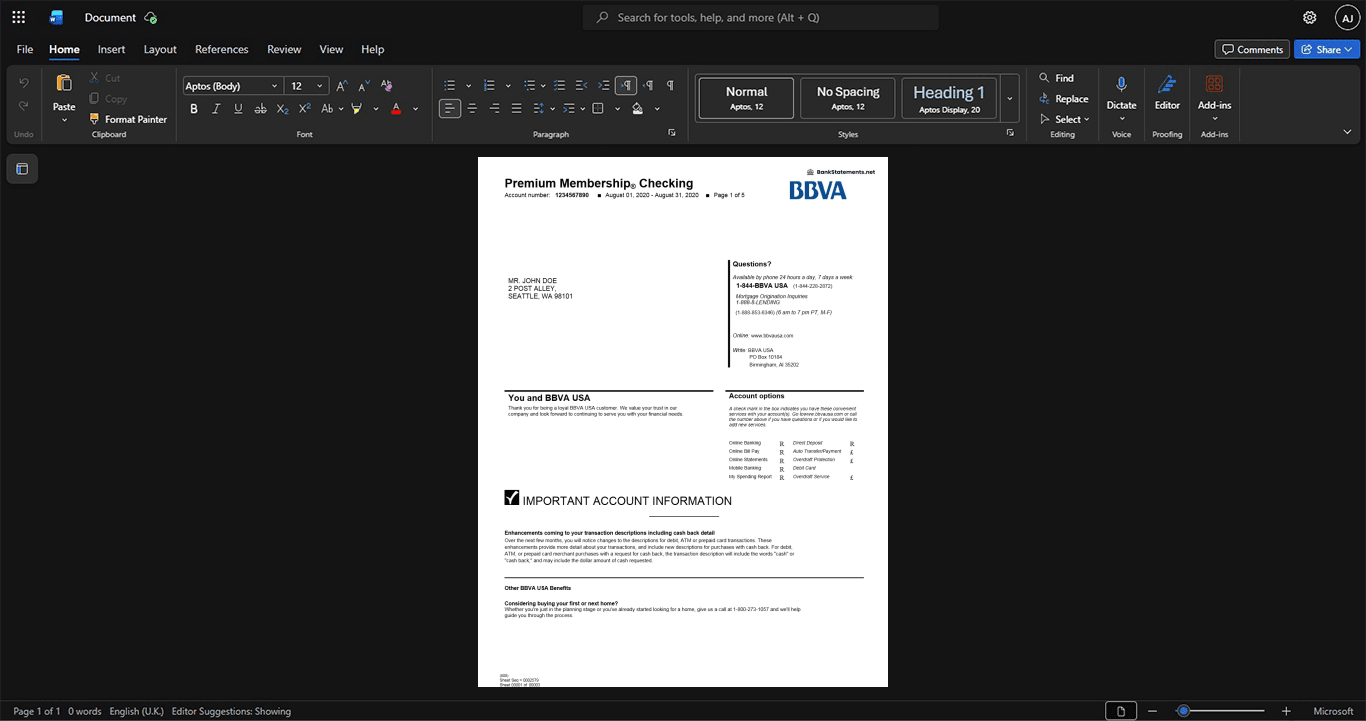Screen dimensions: 1366x721
Task: Toggle Italic formatting
Action: click(x=216, y=108)
